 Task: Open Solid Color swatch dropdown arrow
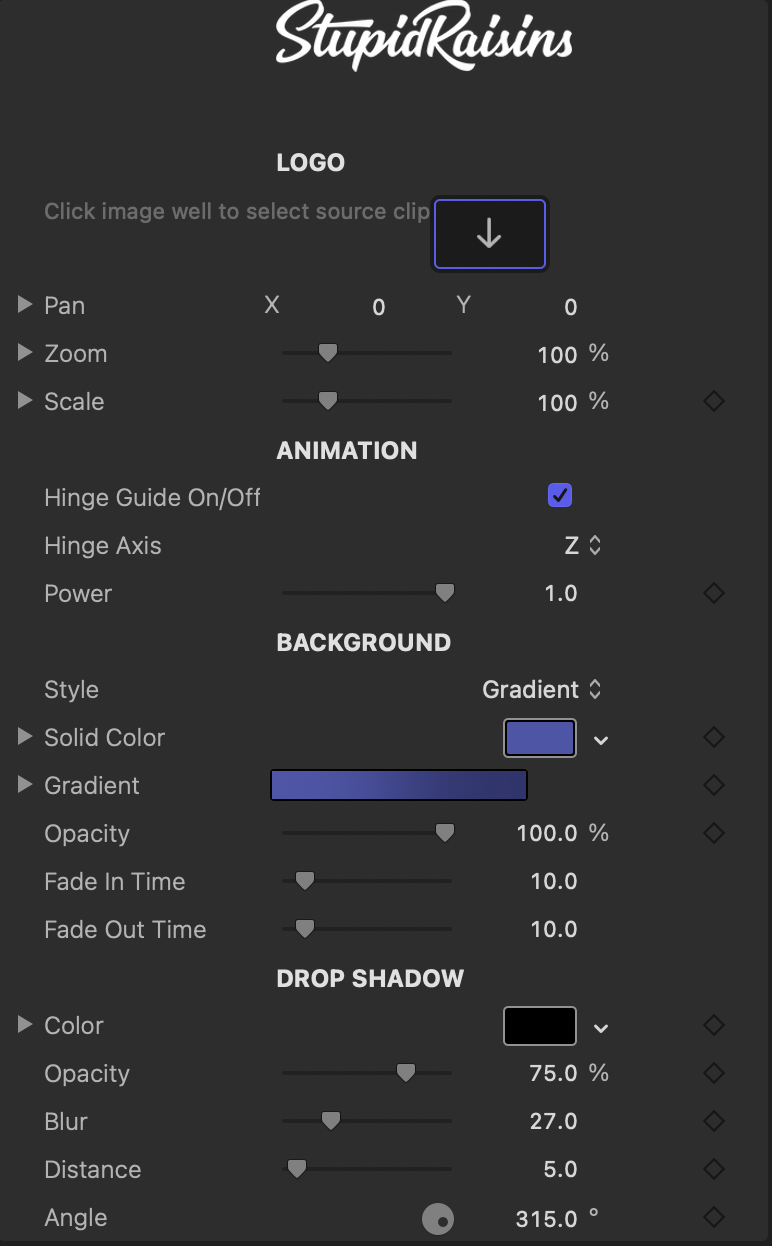601,741
